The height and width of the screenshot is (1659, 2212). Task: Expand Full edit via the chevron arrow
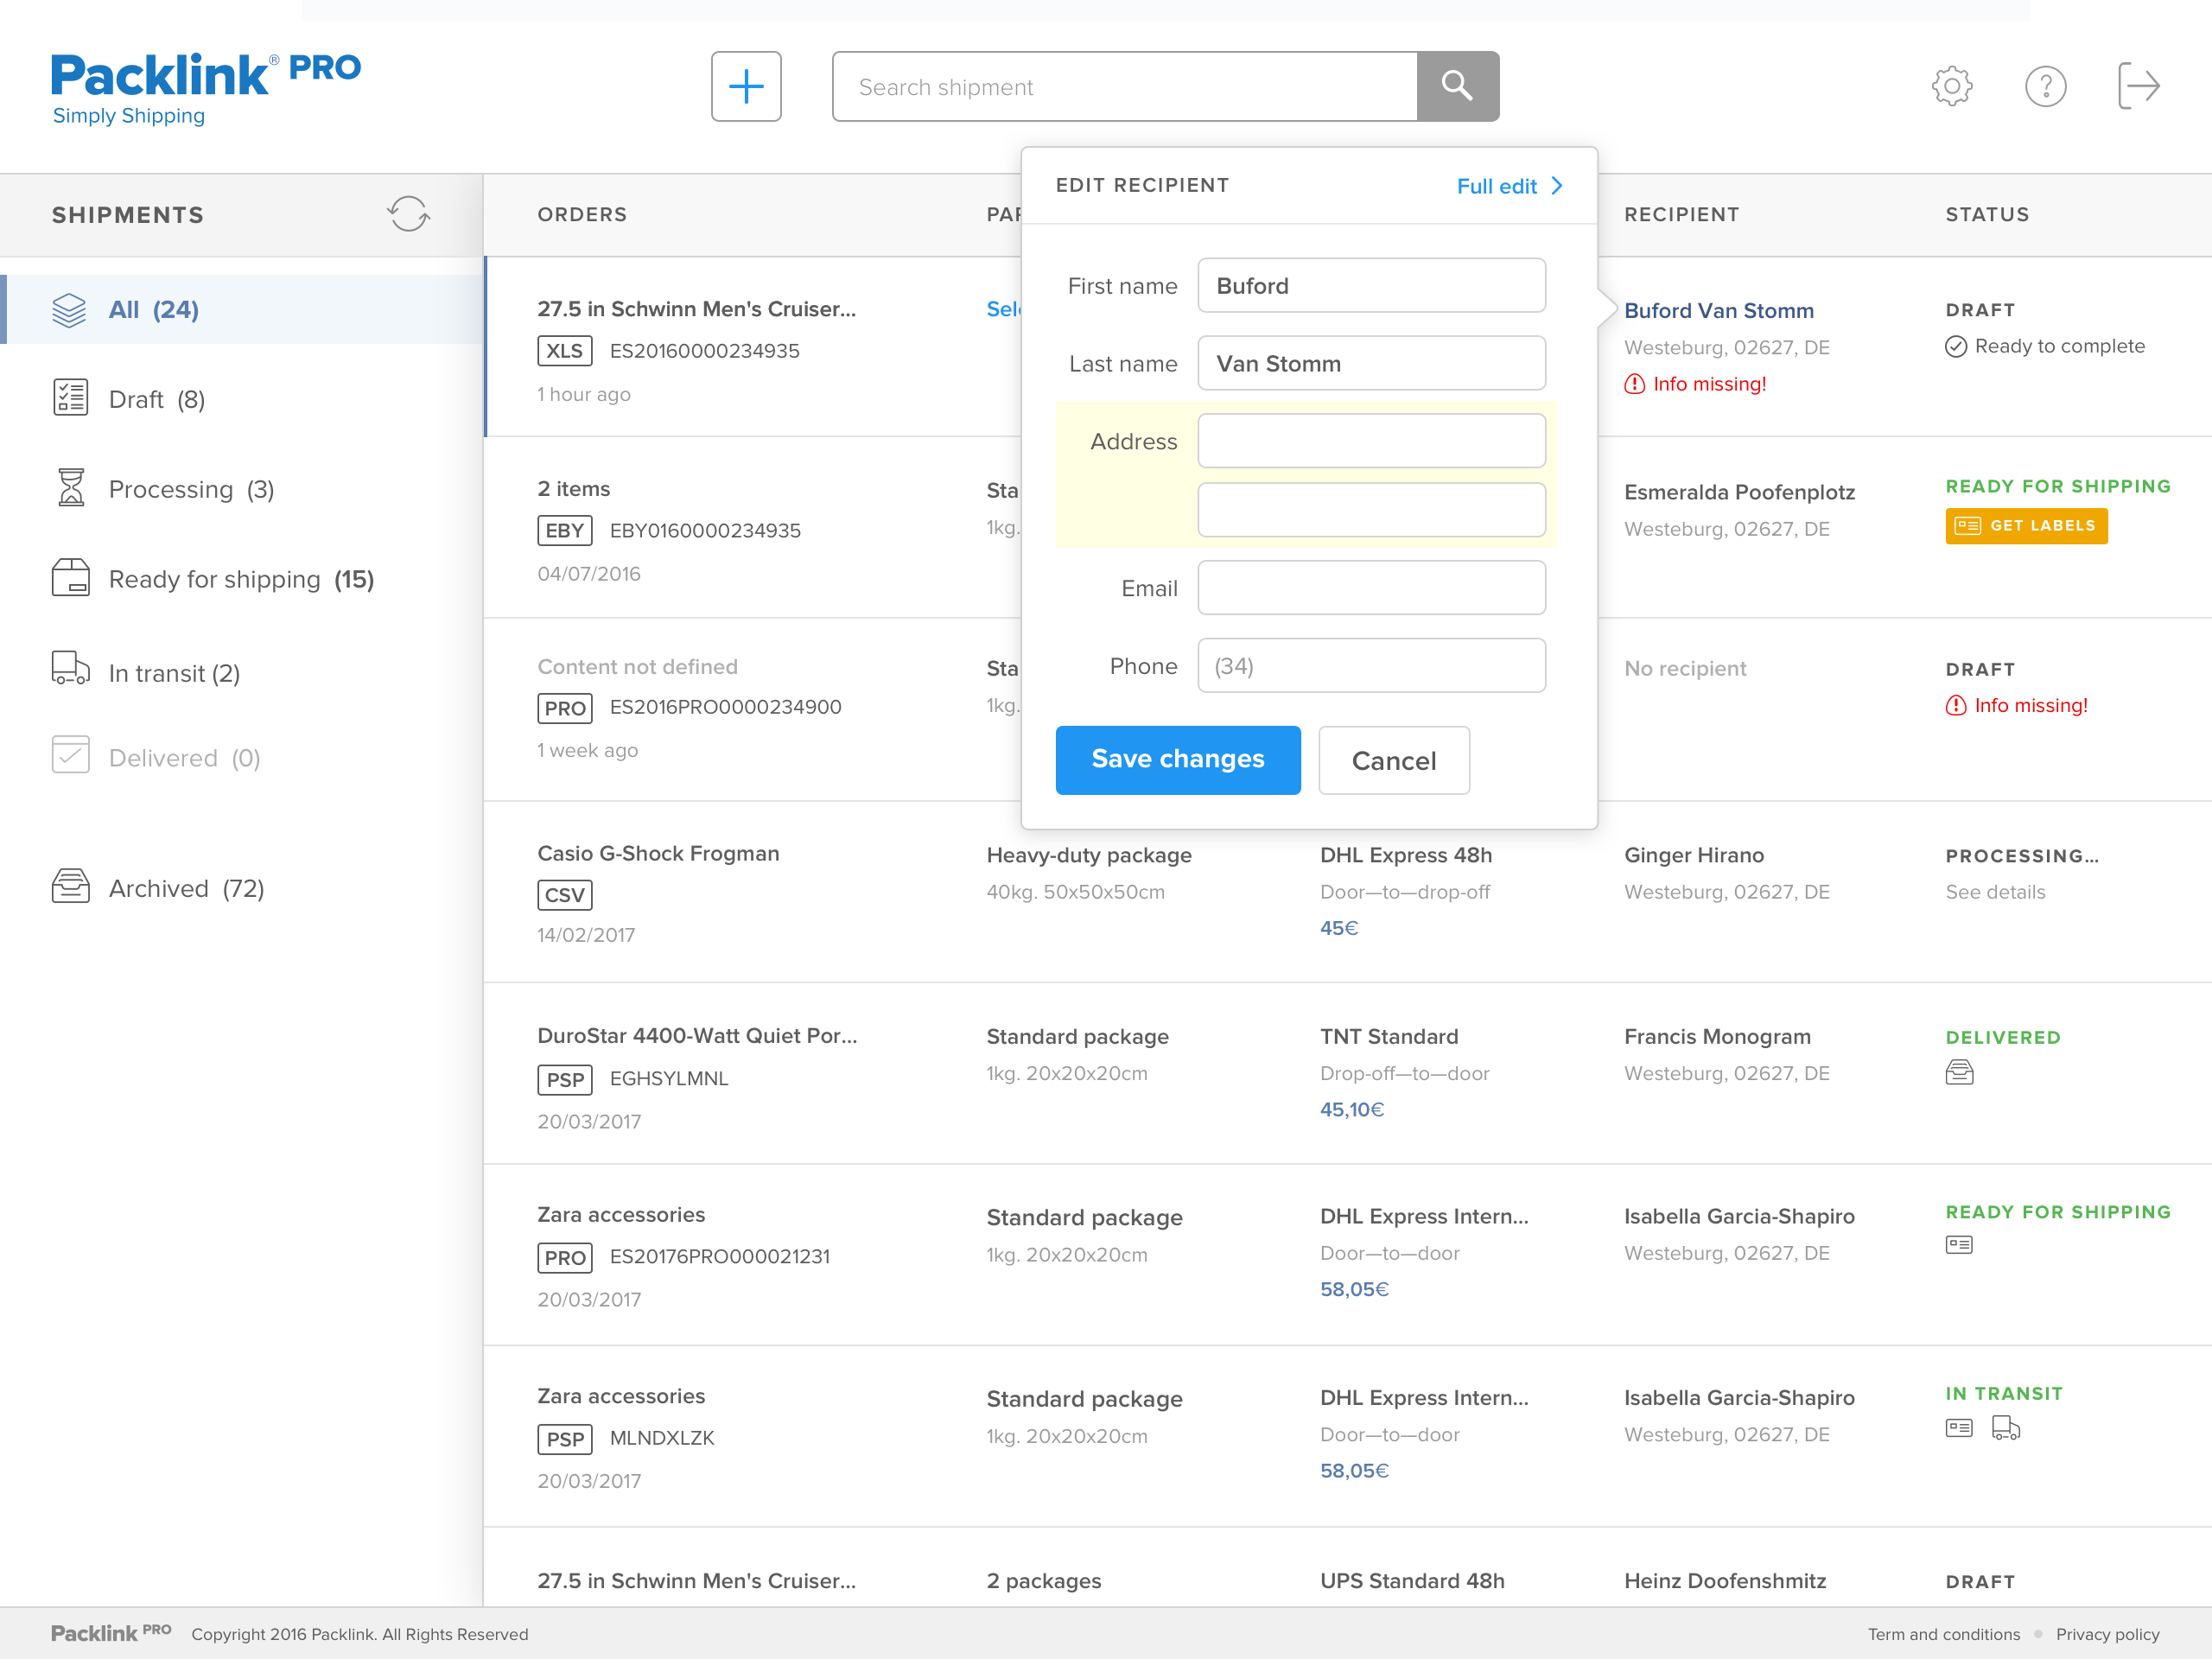(1557, 186)
